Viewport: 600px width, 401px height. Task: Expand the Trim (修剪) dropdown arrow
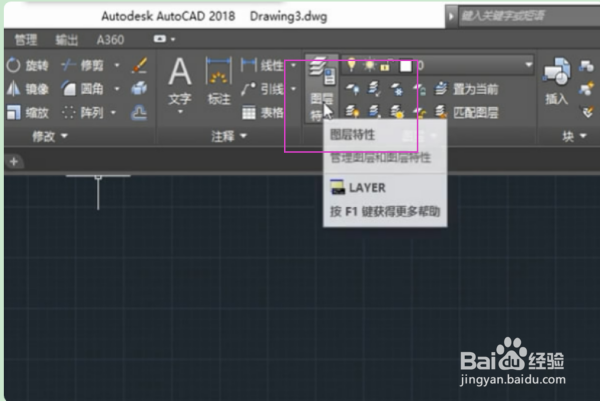117,65
